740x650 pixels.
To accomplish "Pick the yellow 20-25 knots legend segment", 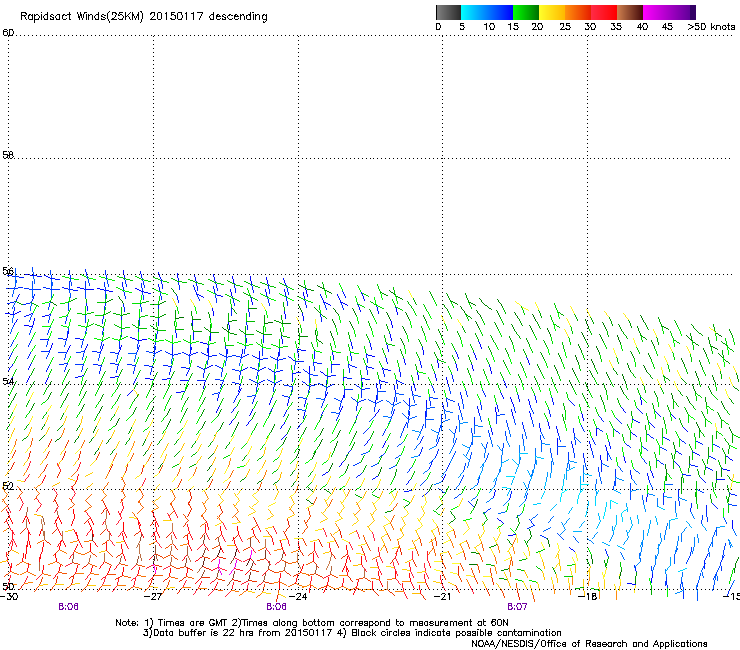I will 552,12.
